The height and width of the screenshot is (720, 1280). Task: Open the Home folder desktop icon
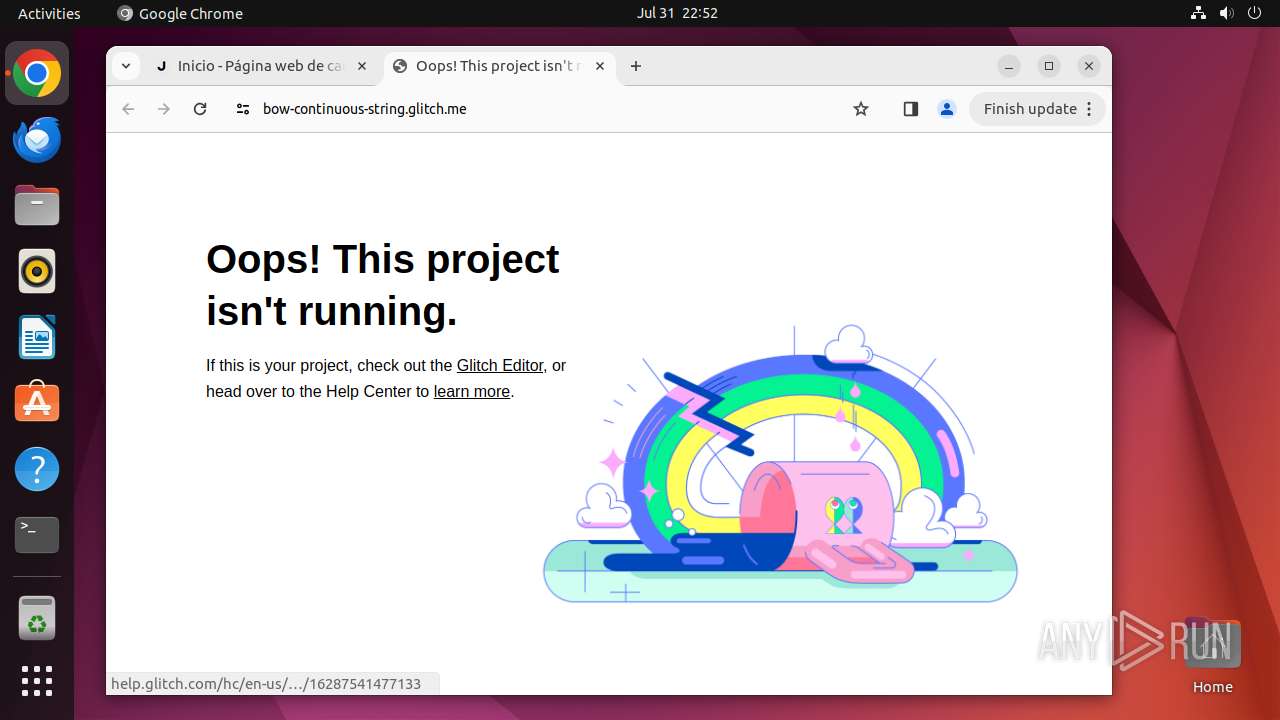1212,655
